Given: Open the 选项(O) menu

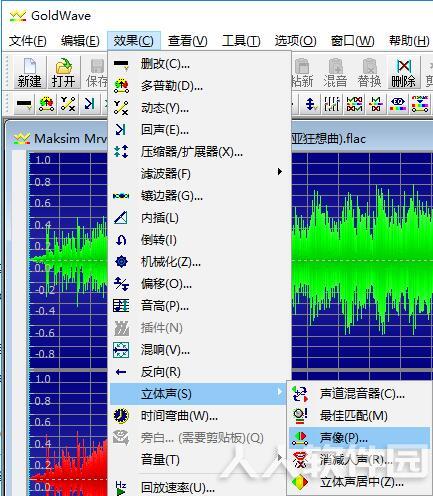Looking at the screenshot, I should pyautogui.click(x=295, y=41).
